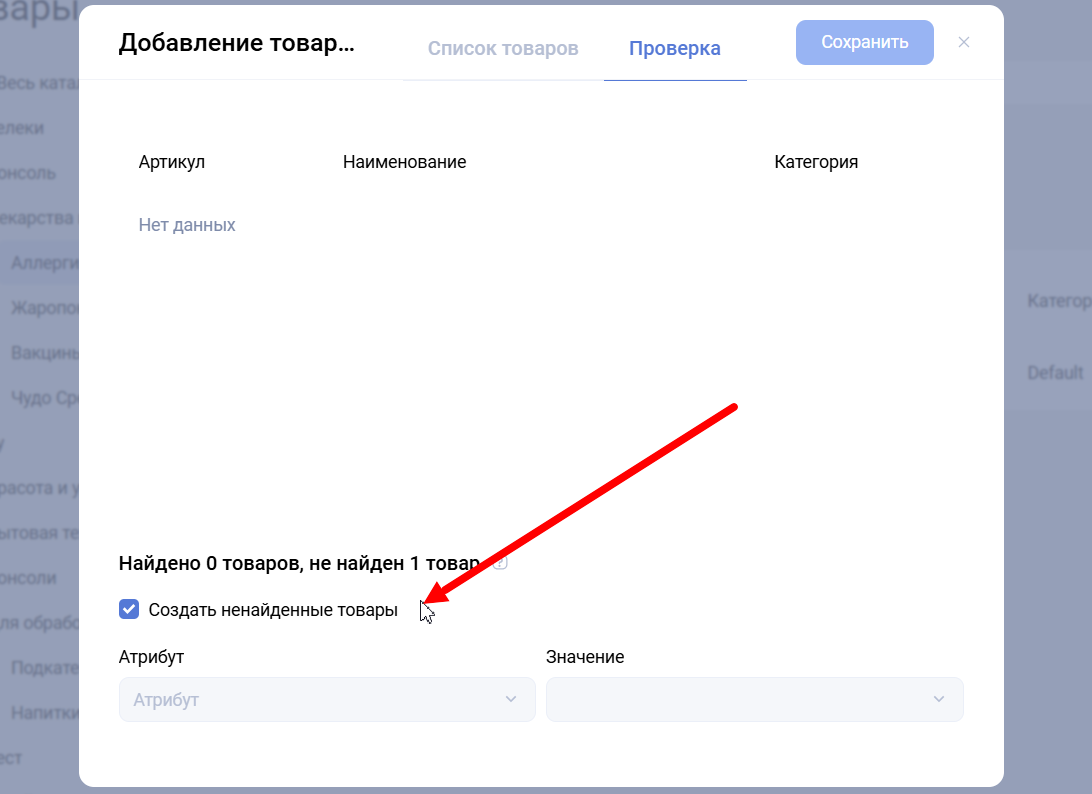Click the Нет данных placeholder row
Image resolution: width=1092 pixels, height=794 pixels.
tap(187, 225)
